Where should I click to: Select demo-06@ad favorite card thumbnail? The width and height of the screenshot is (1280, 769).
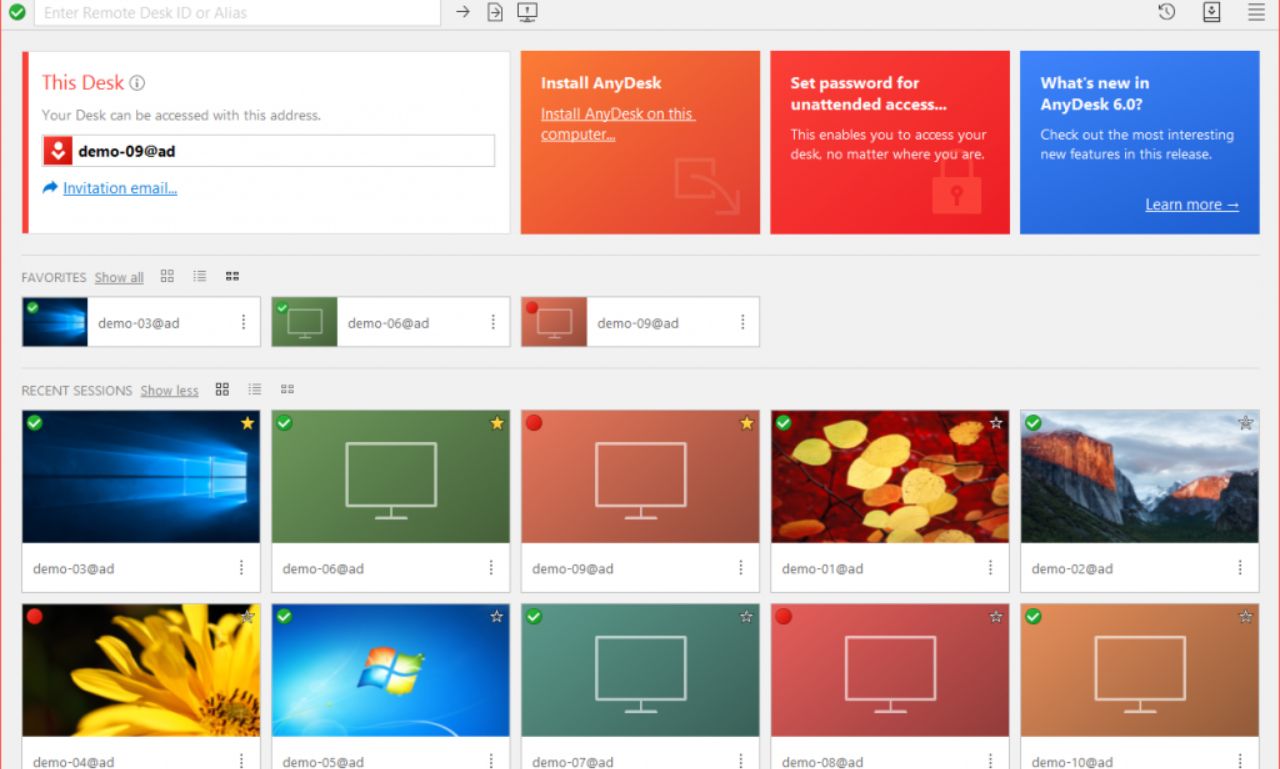pos(305,322)
